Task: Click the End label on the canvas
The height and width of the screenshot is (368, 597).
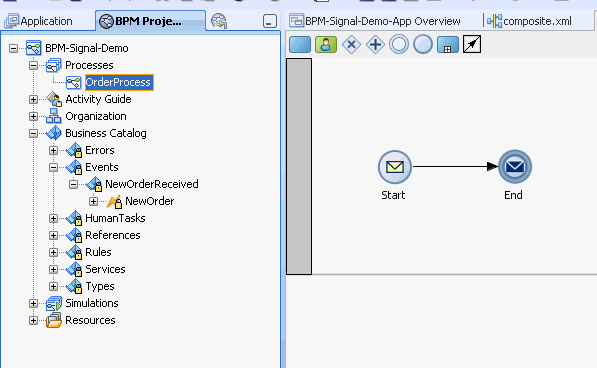Action: point(513,195)
